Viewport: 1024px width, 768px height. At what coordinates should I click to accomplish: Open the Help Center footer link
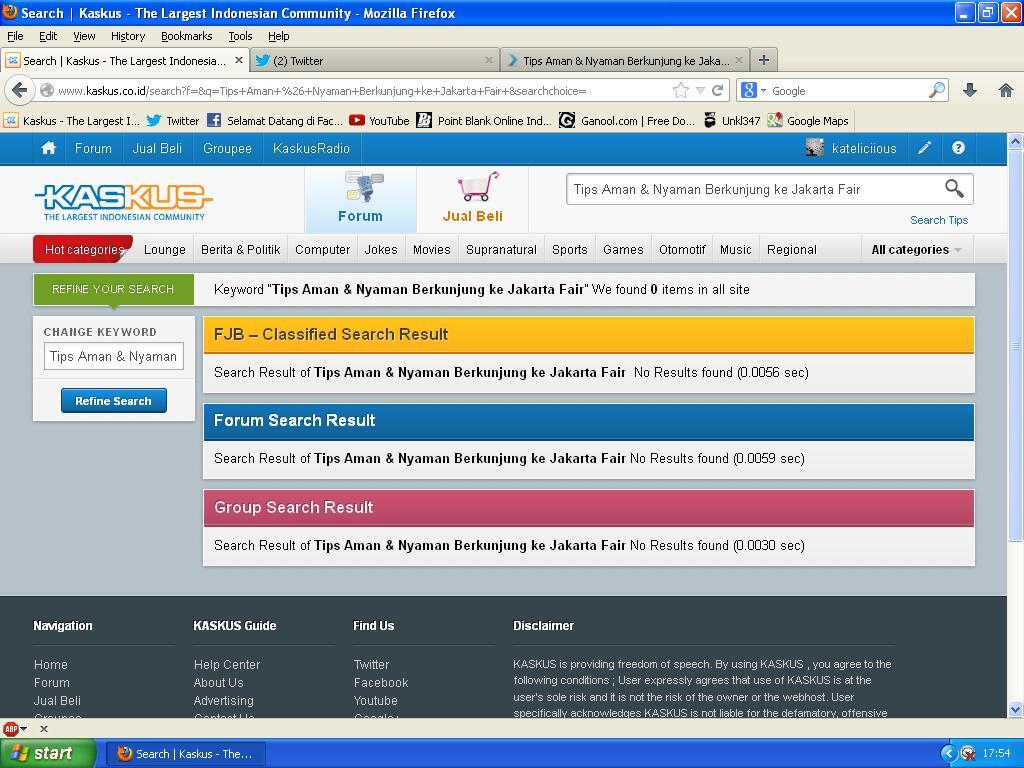point(227,665)
